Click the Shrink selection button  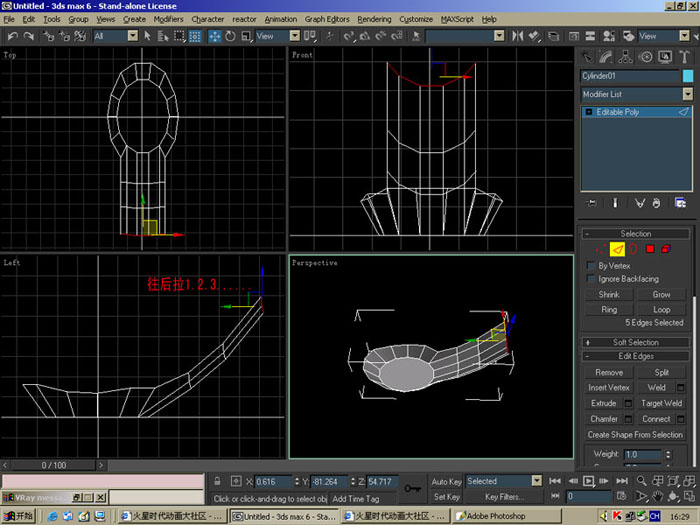609,295
